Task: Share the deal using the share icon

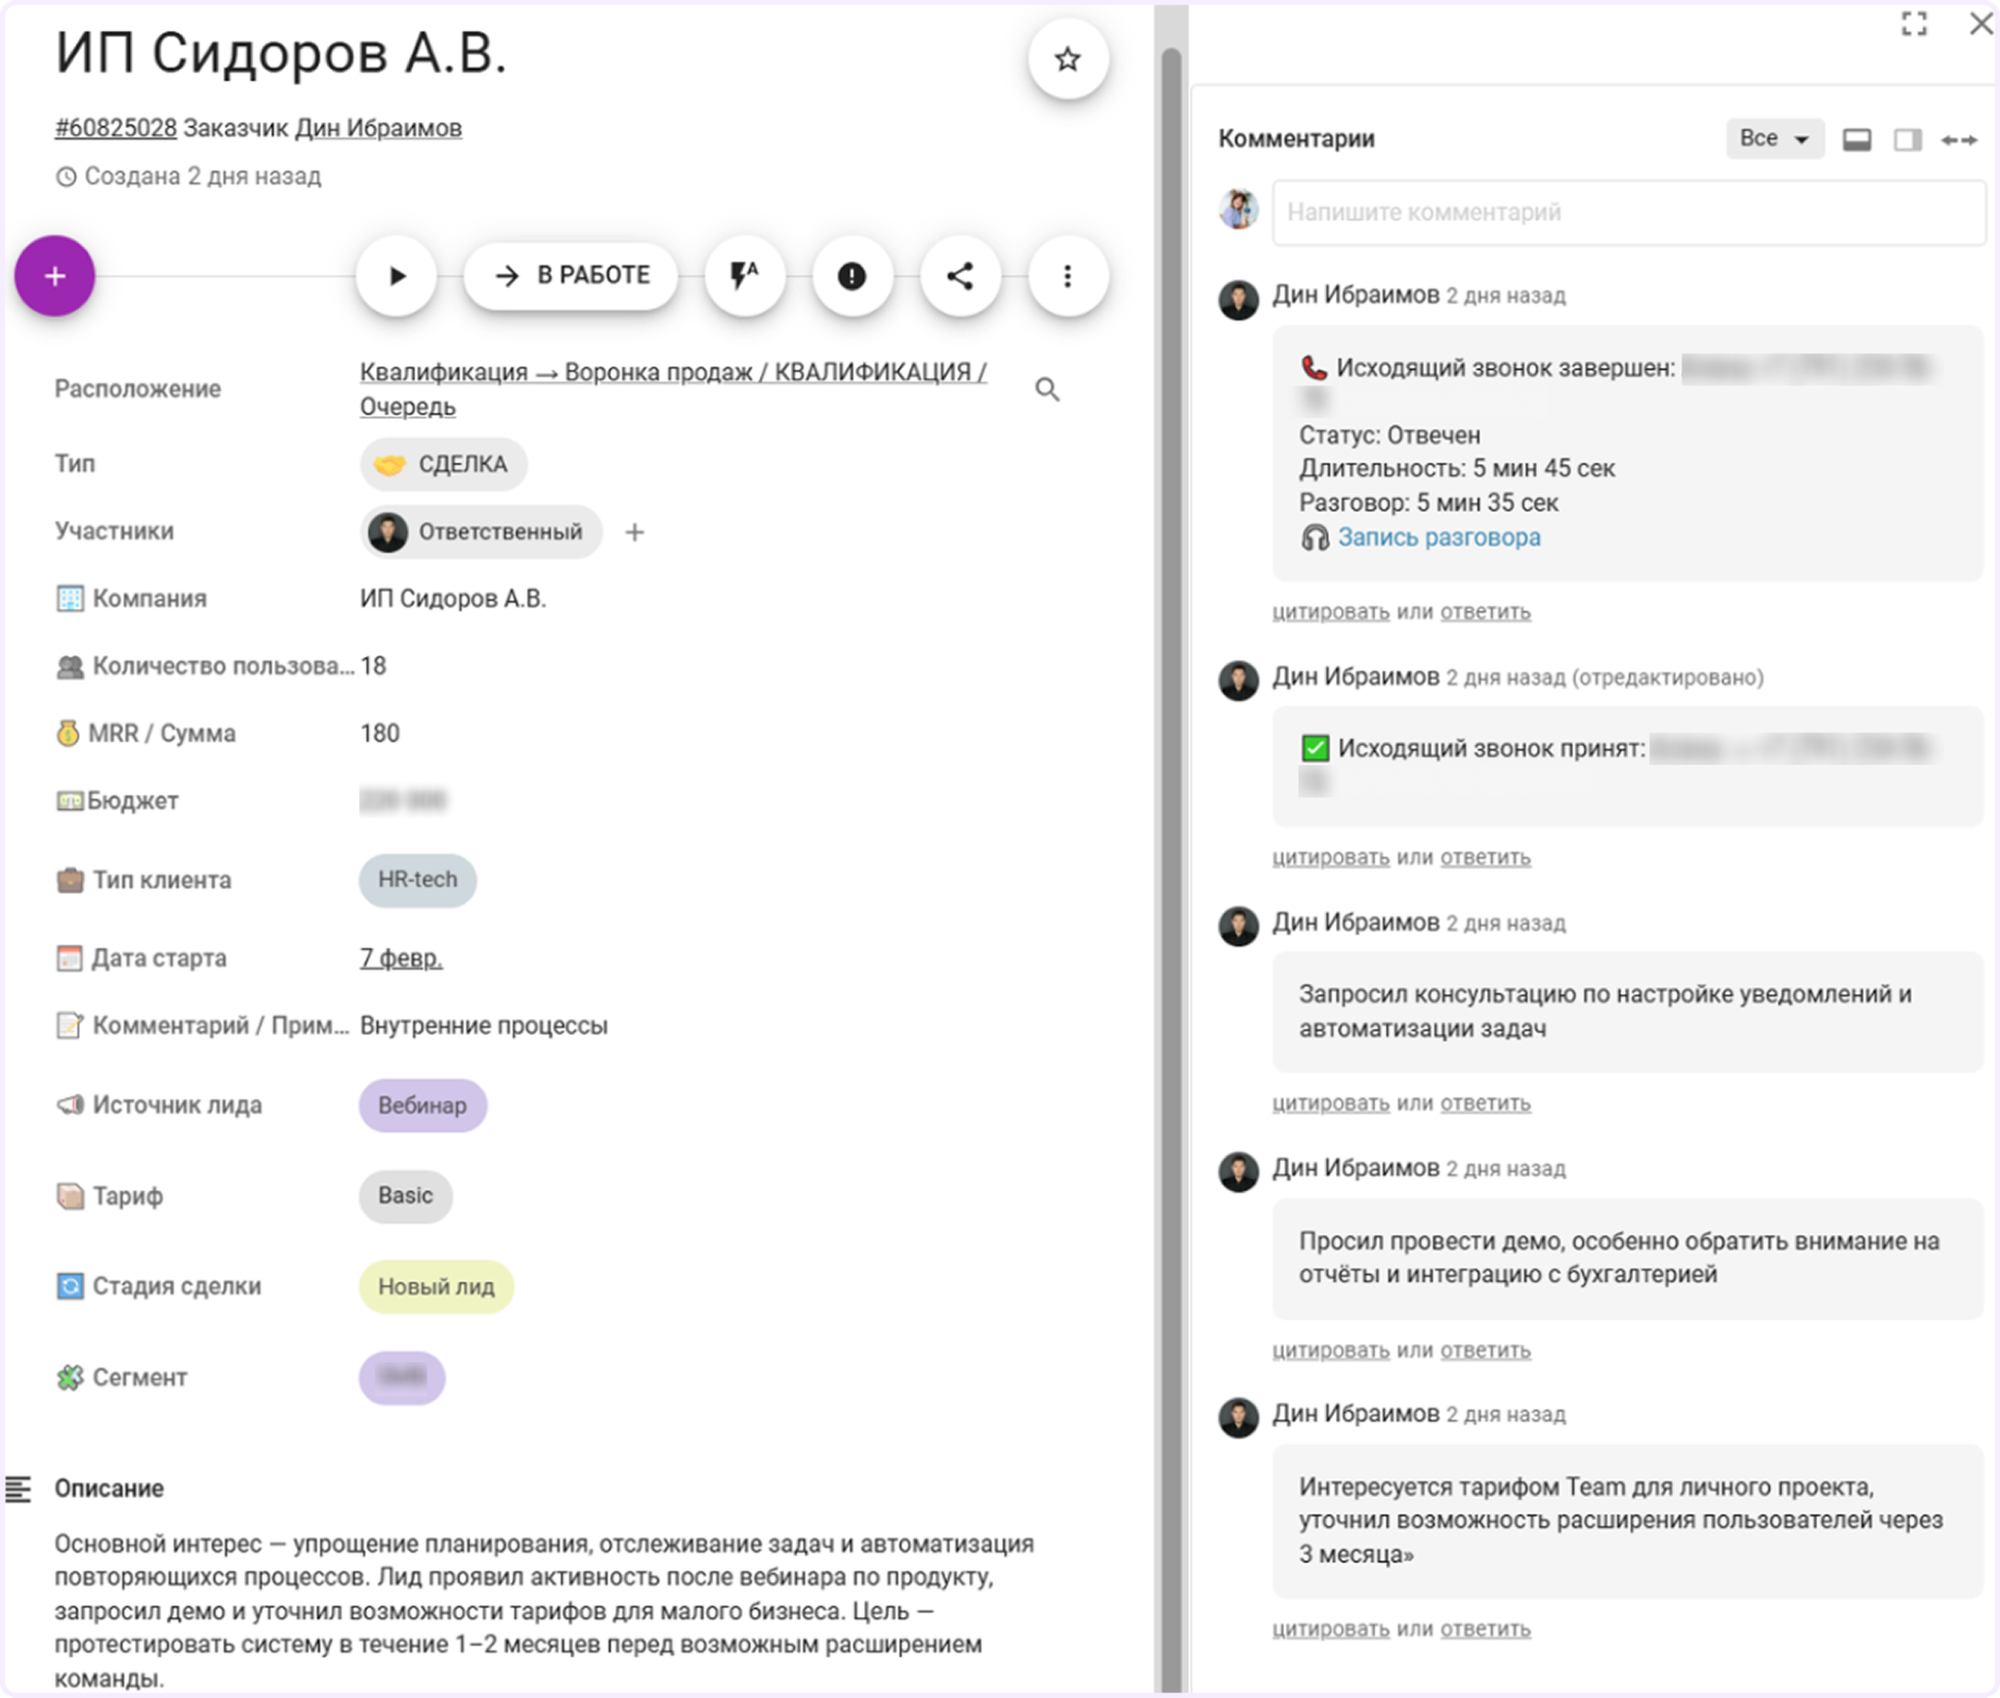Action: click(960, 276)
